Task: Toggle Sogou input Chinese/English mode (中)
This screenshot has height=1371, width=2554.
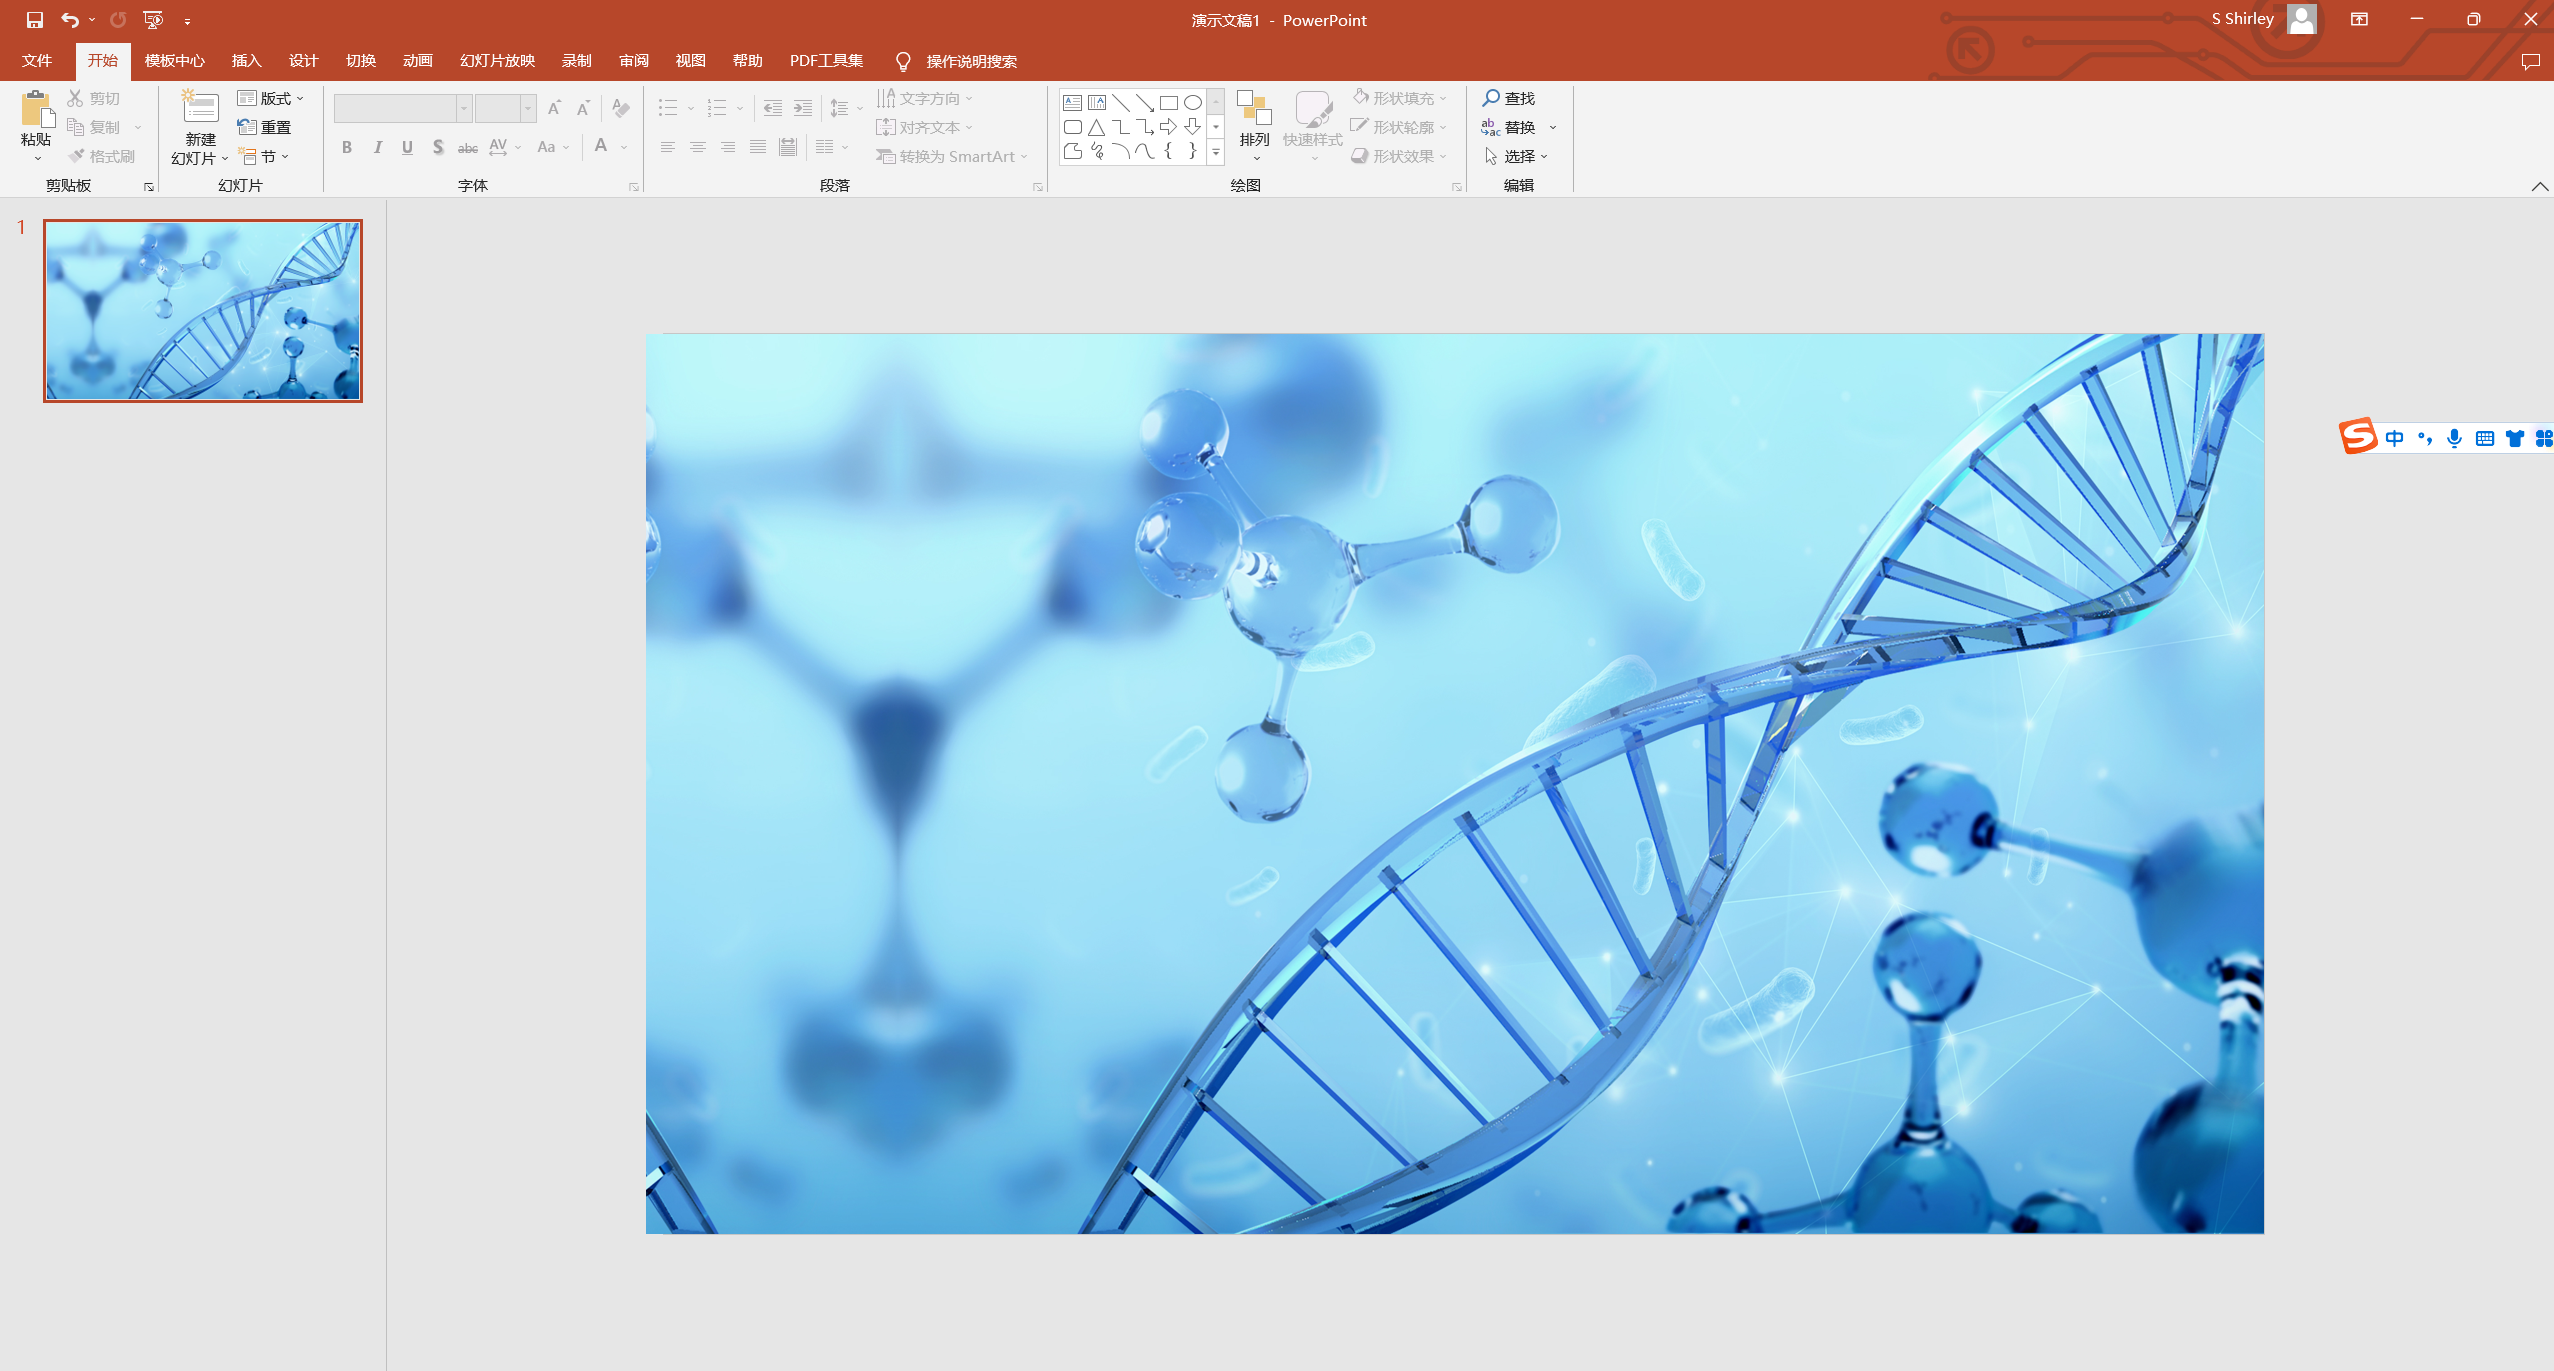Action: 2394,438
